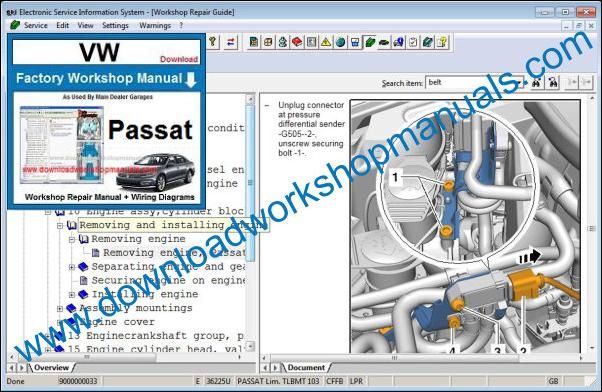Open the yellow warning triangle icon
The image size is (602, 392).
pyautogui.click(x=326, y=42)
